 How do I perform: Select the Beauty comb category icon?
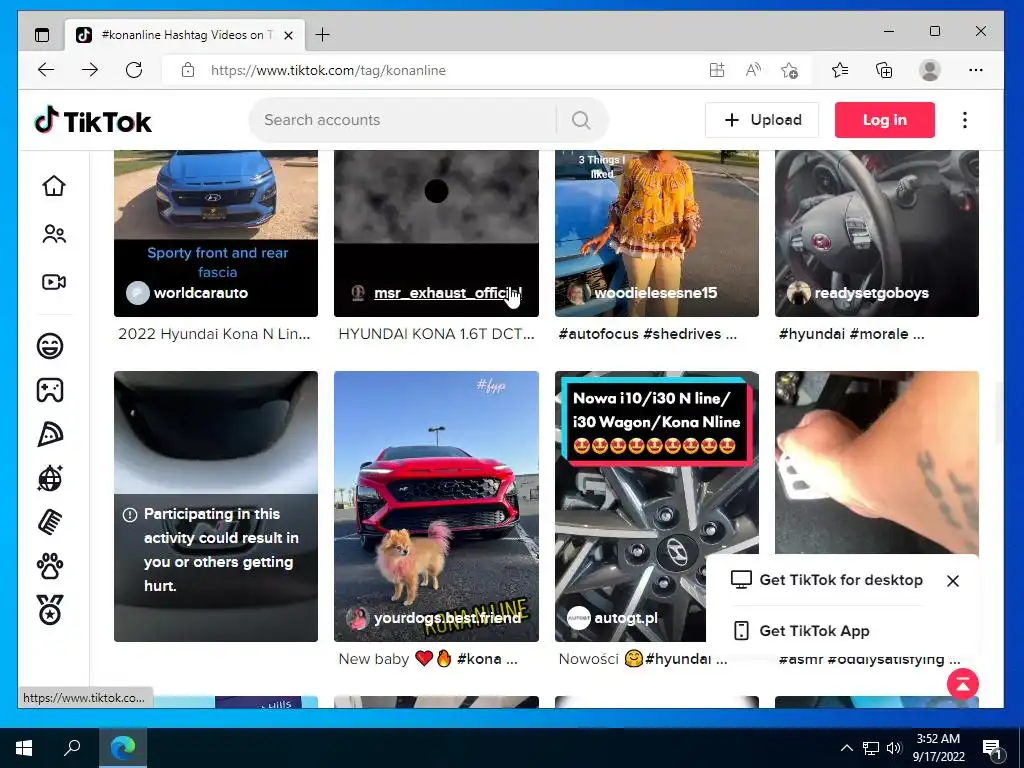pyautogui.click(x=50, y=522)
